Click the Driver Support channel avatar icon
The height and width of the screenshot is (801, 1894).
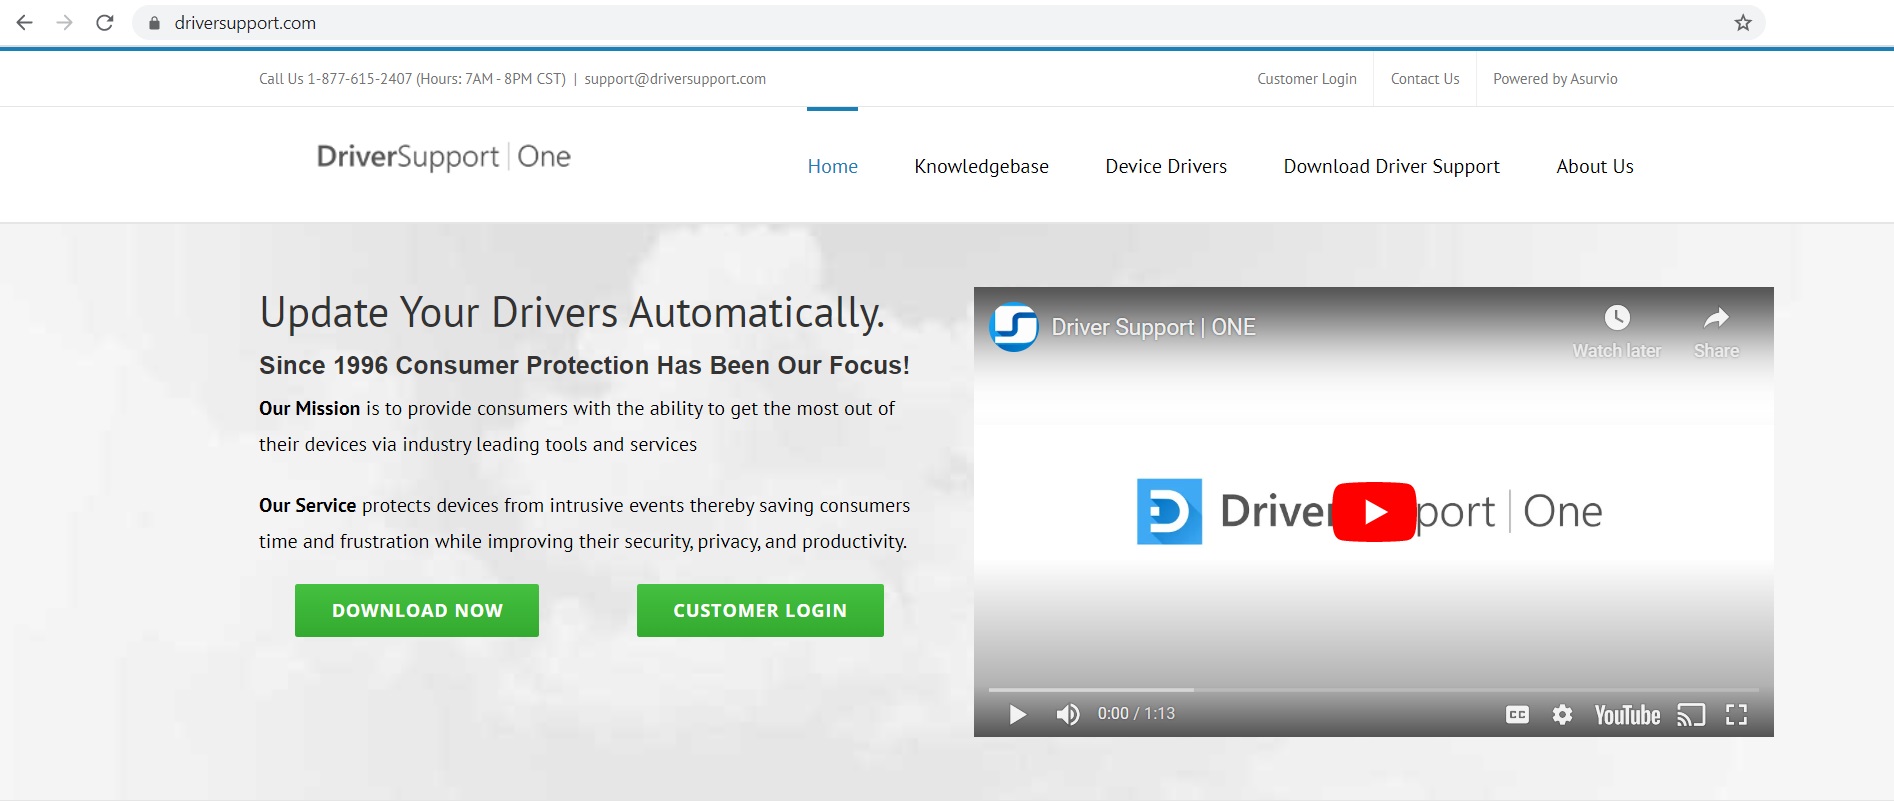point(1014,327)
